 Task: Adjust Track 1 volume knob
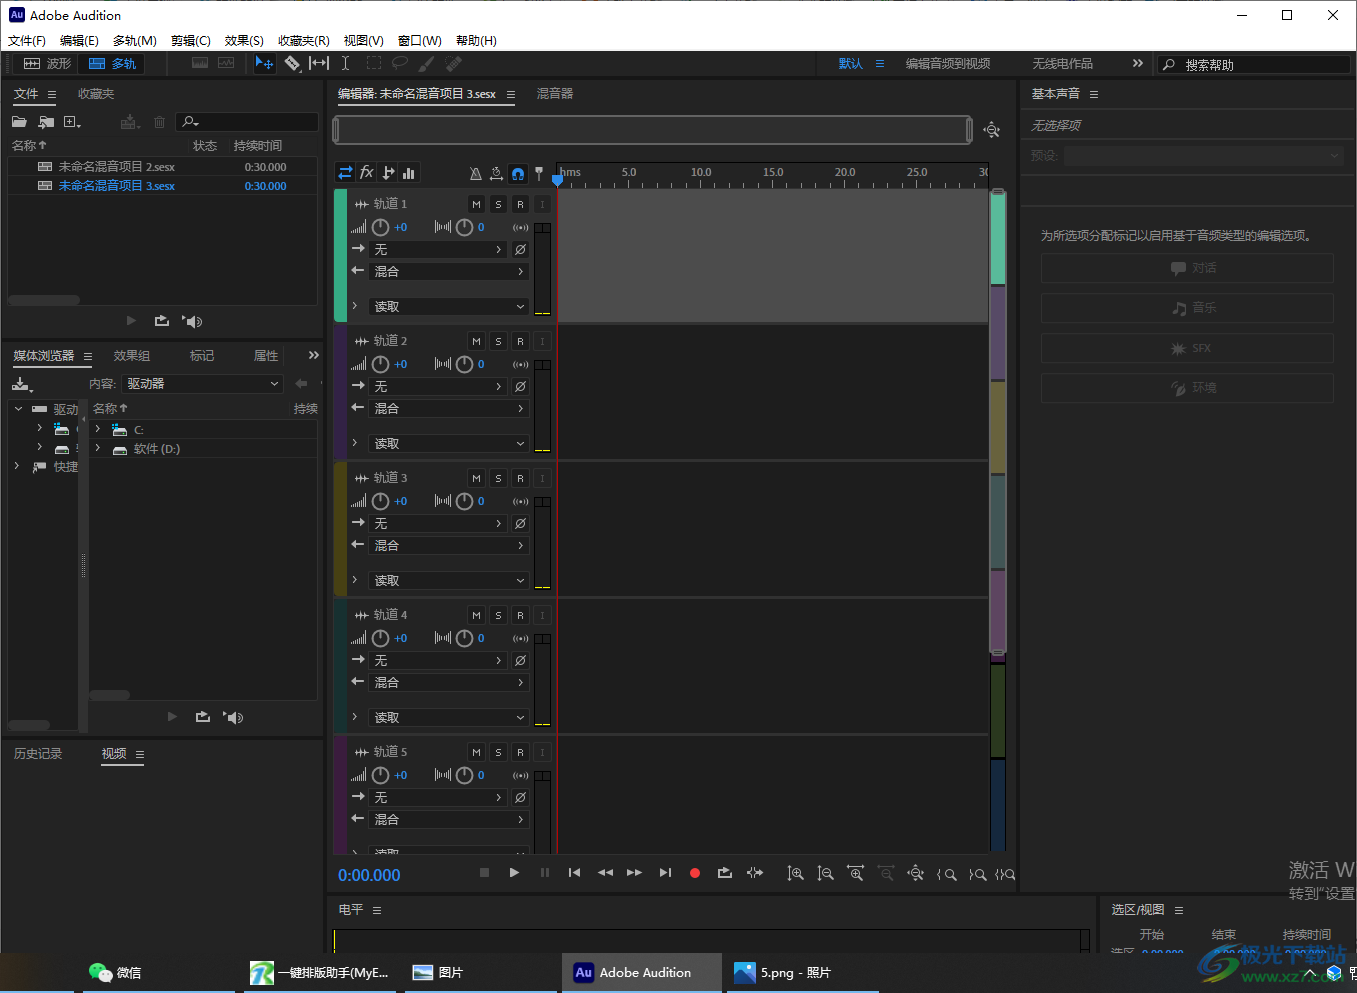tap(380, 227)
